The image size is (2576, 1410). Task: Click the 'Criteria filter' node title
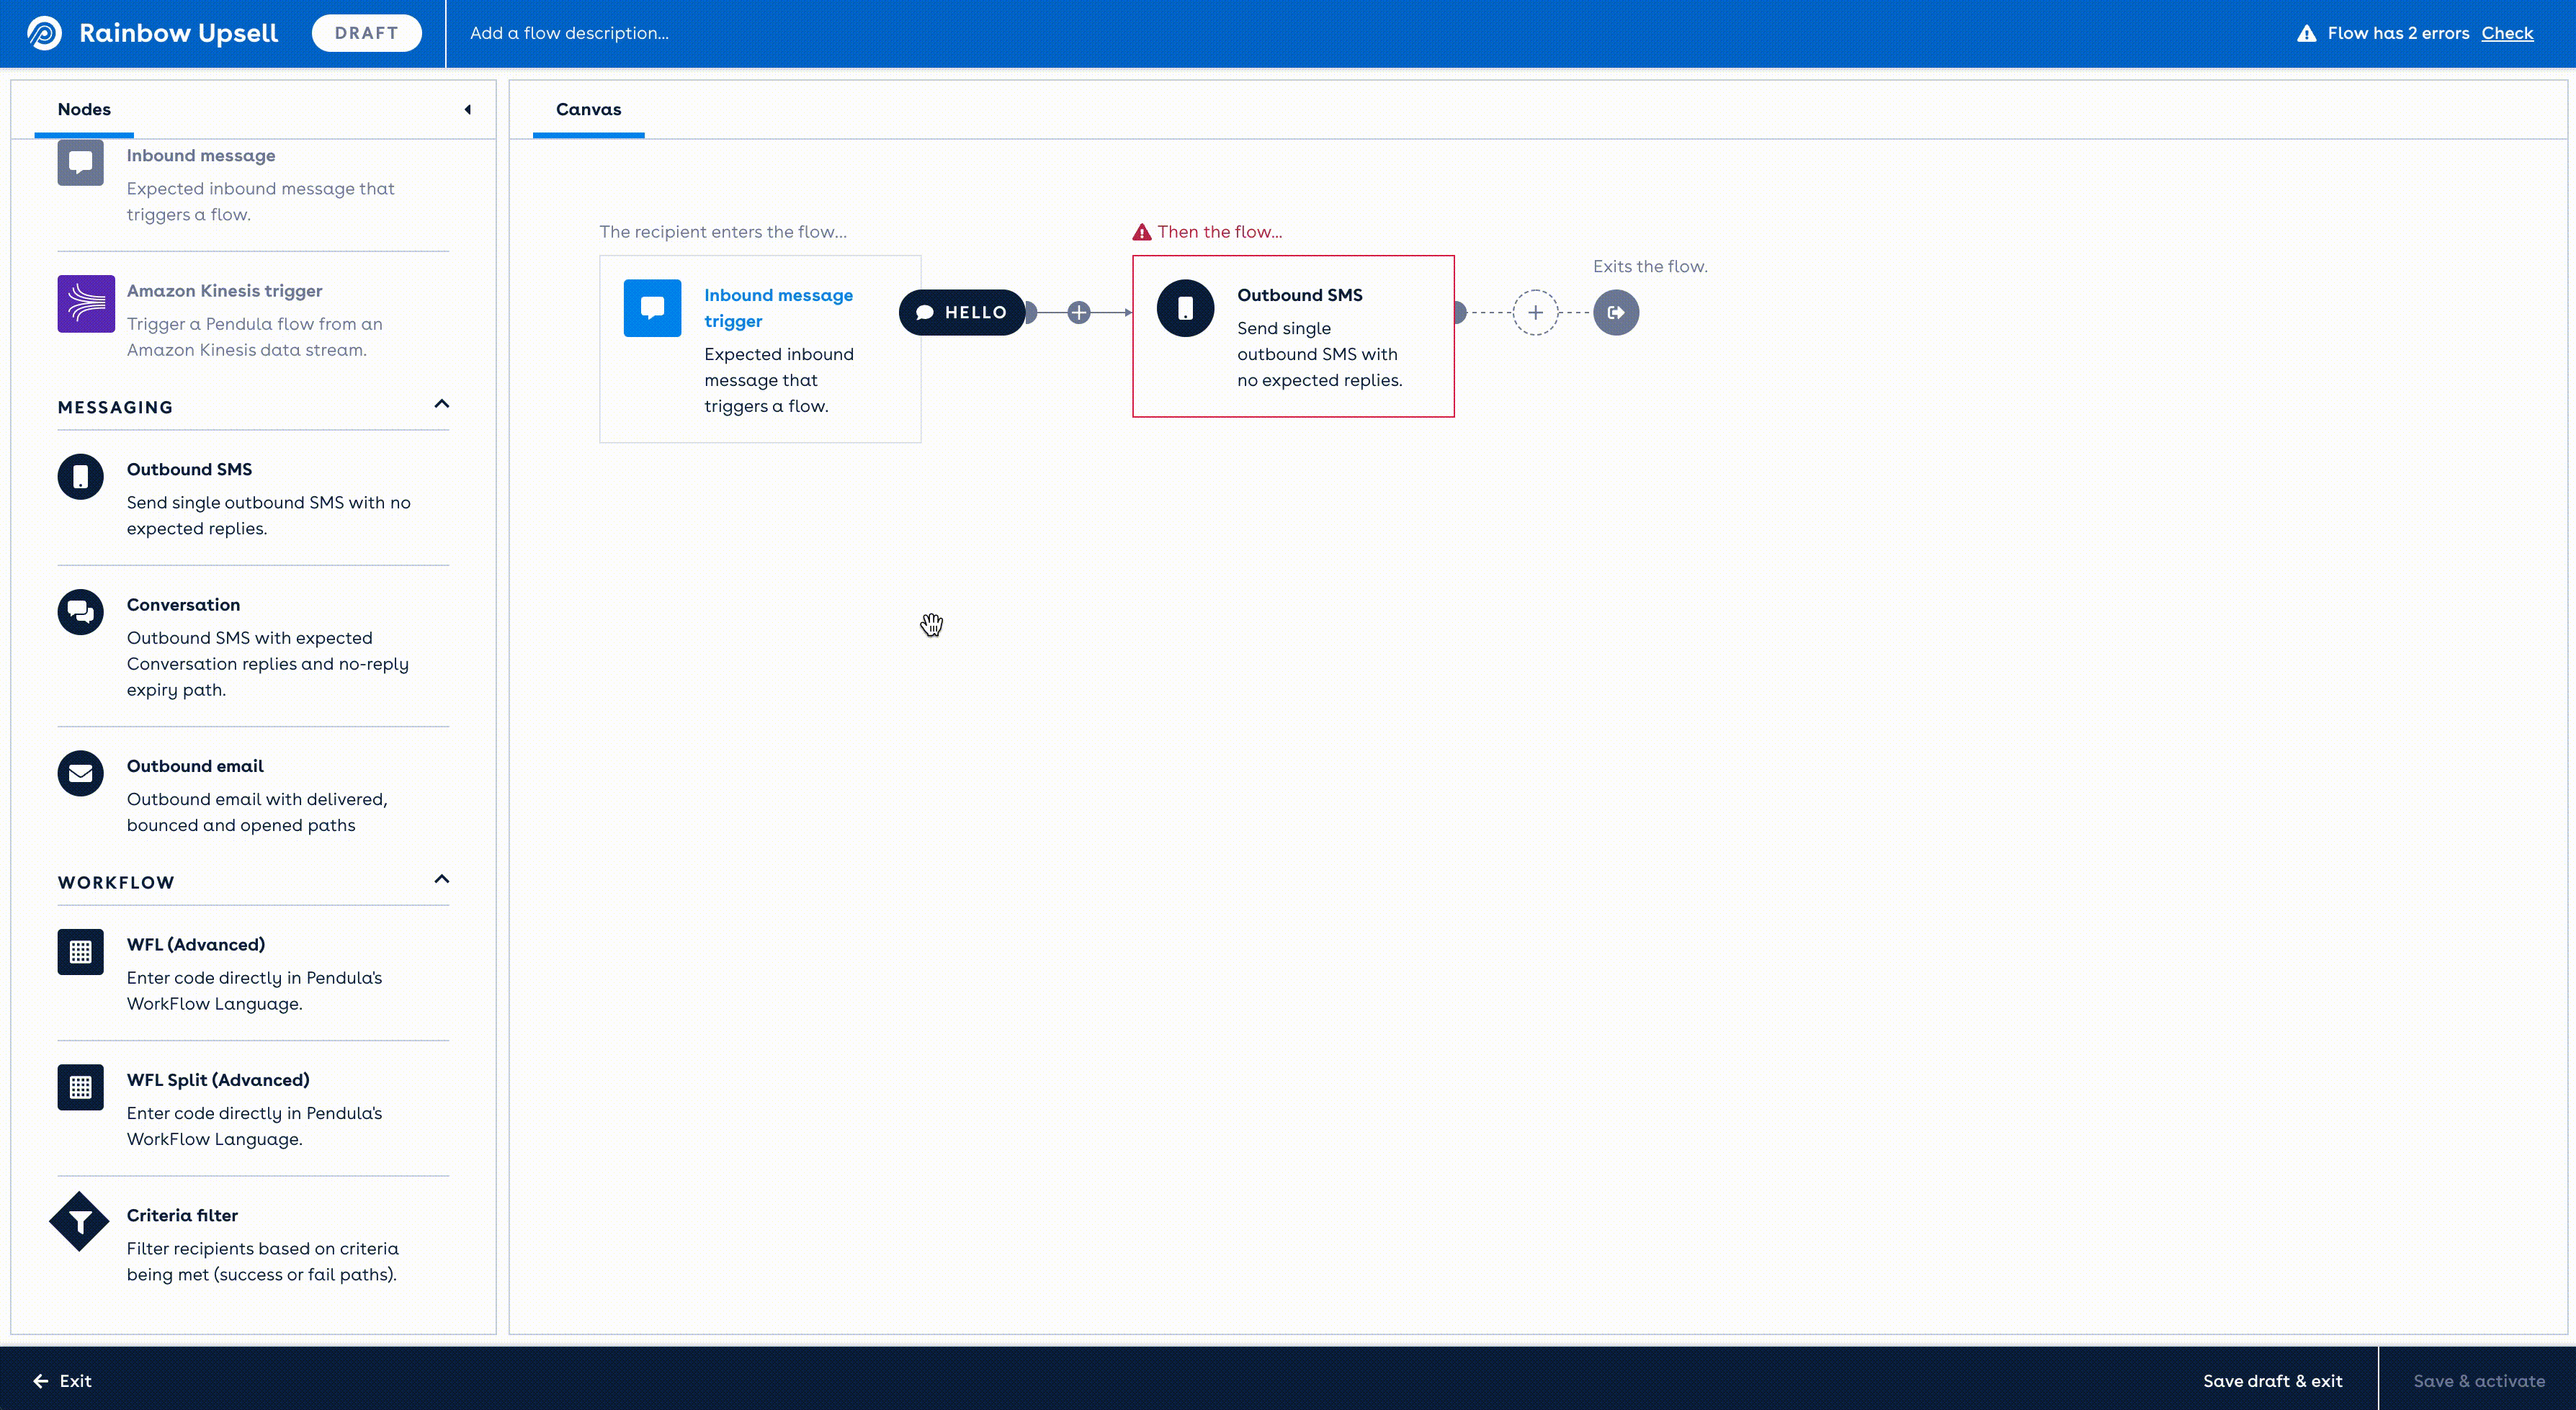182,1215
